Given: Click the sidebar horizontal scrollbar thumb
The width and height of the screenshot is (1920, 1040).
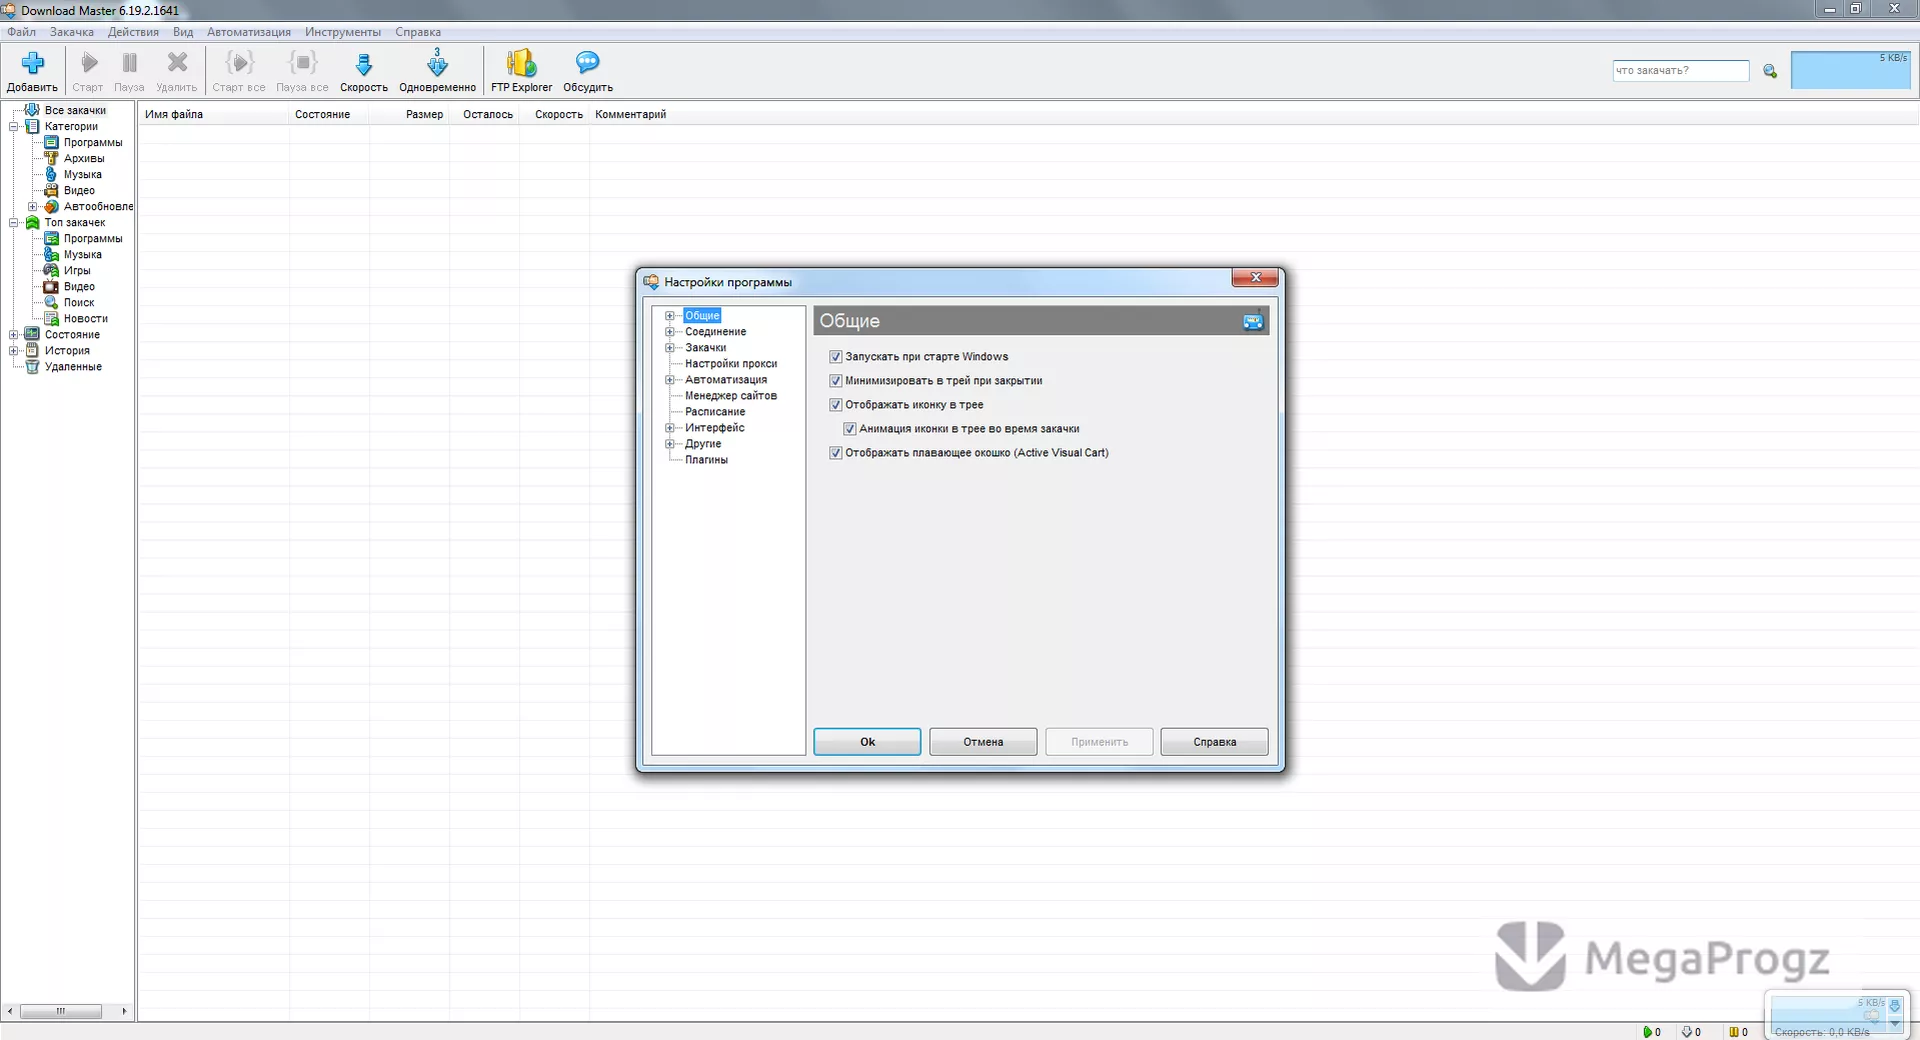Looking at the screenshot, I should [x=61, y=1011].
